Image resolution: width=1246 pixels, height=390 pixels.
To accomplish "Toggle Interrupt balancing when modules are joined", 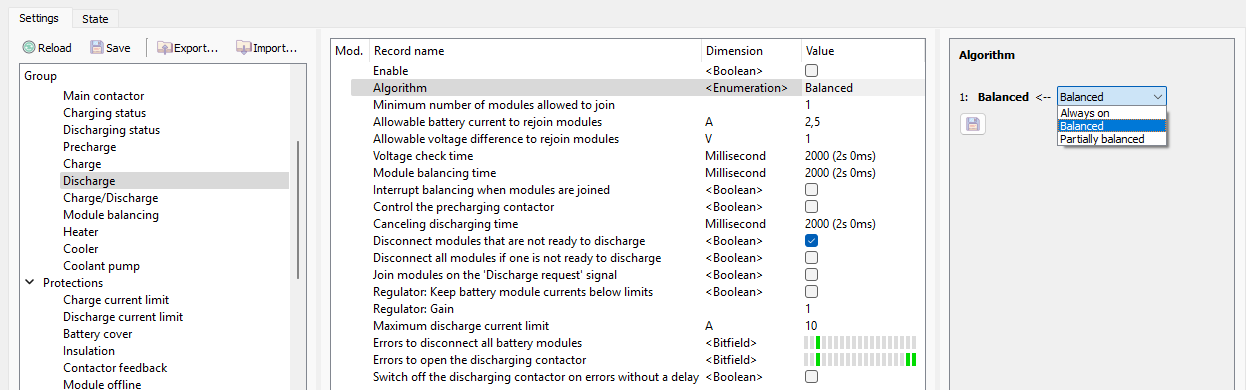I will coord(811,190).
